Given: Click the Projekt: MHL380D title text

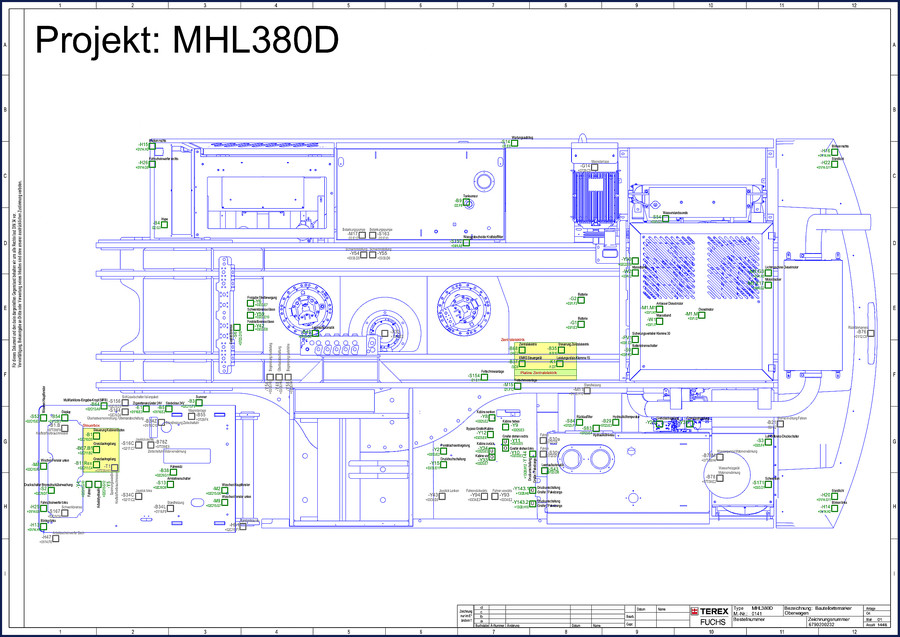Looking at the screenshot, I should [187, 40].
